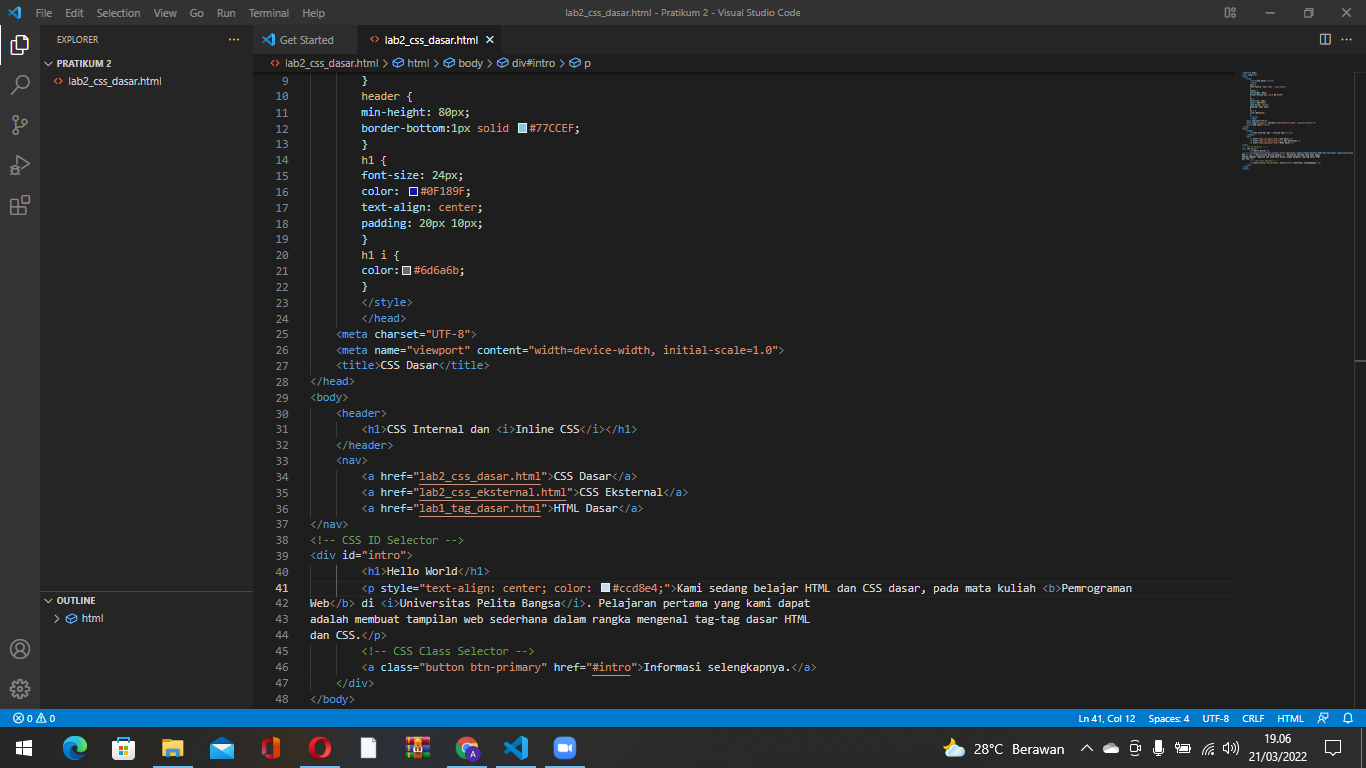Viewport: 1366px width, 768px height.
Task: Open the Search view in activity bar
Action: pyautogui.click(x=20, y=85)
